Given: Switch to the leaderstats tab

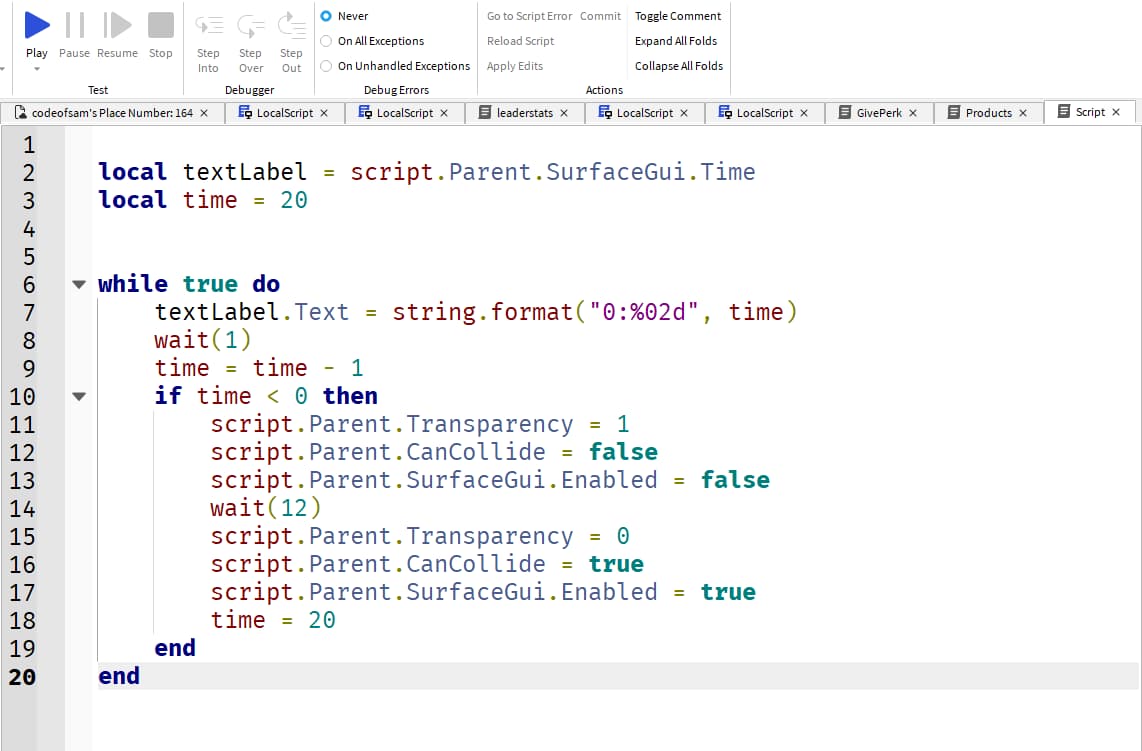Looking at the screenshot, I should tap(524, 113).
